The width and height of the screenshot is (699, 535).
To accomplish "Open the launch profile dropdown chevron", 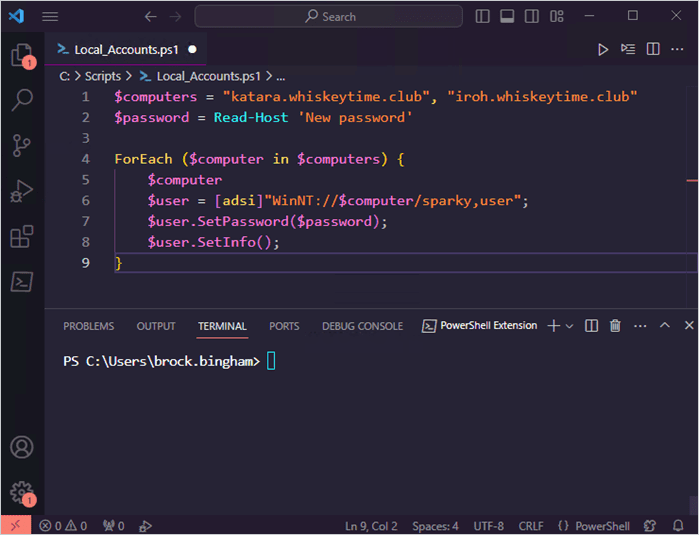I will point(569,326).
